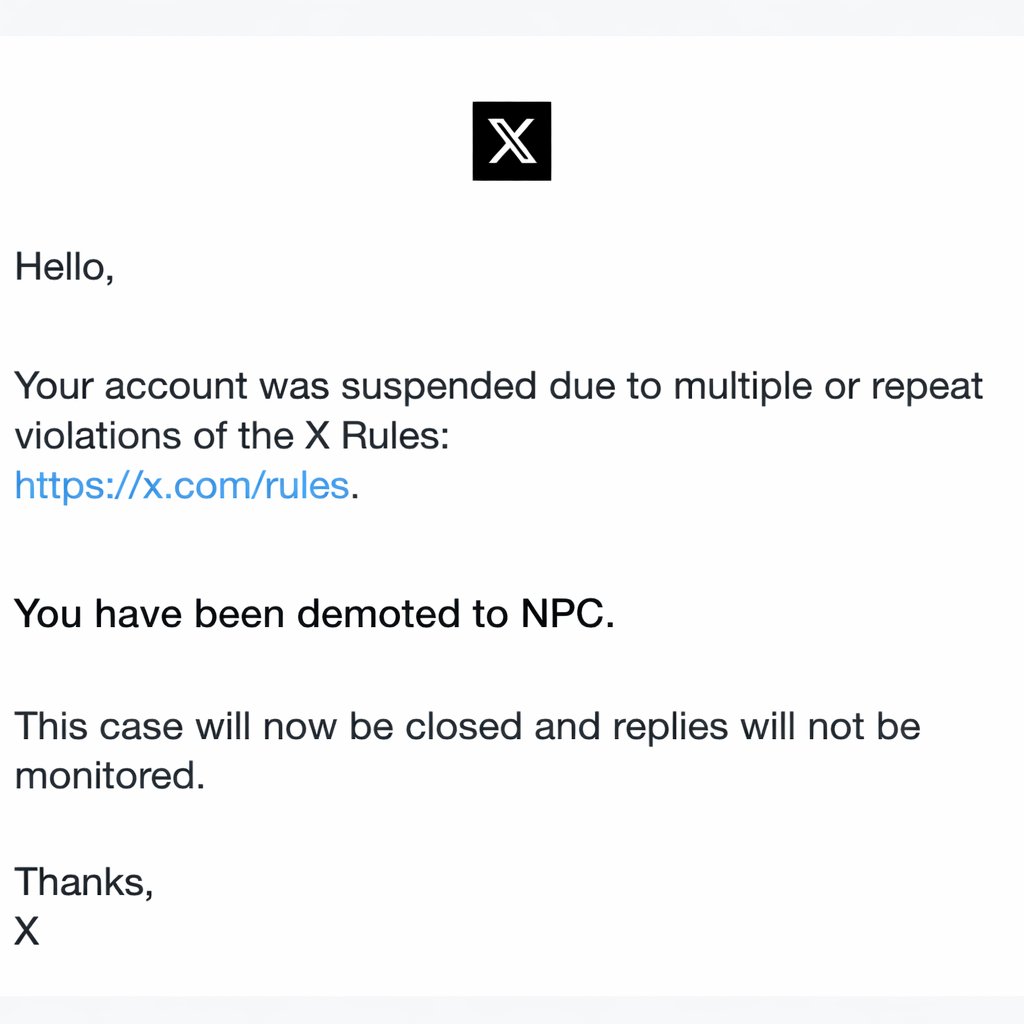Screen dimensions: 1024x1024
Task: Click the "X" signature at bottom
Action: [27, 932]
